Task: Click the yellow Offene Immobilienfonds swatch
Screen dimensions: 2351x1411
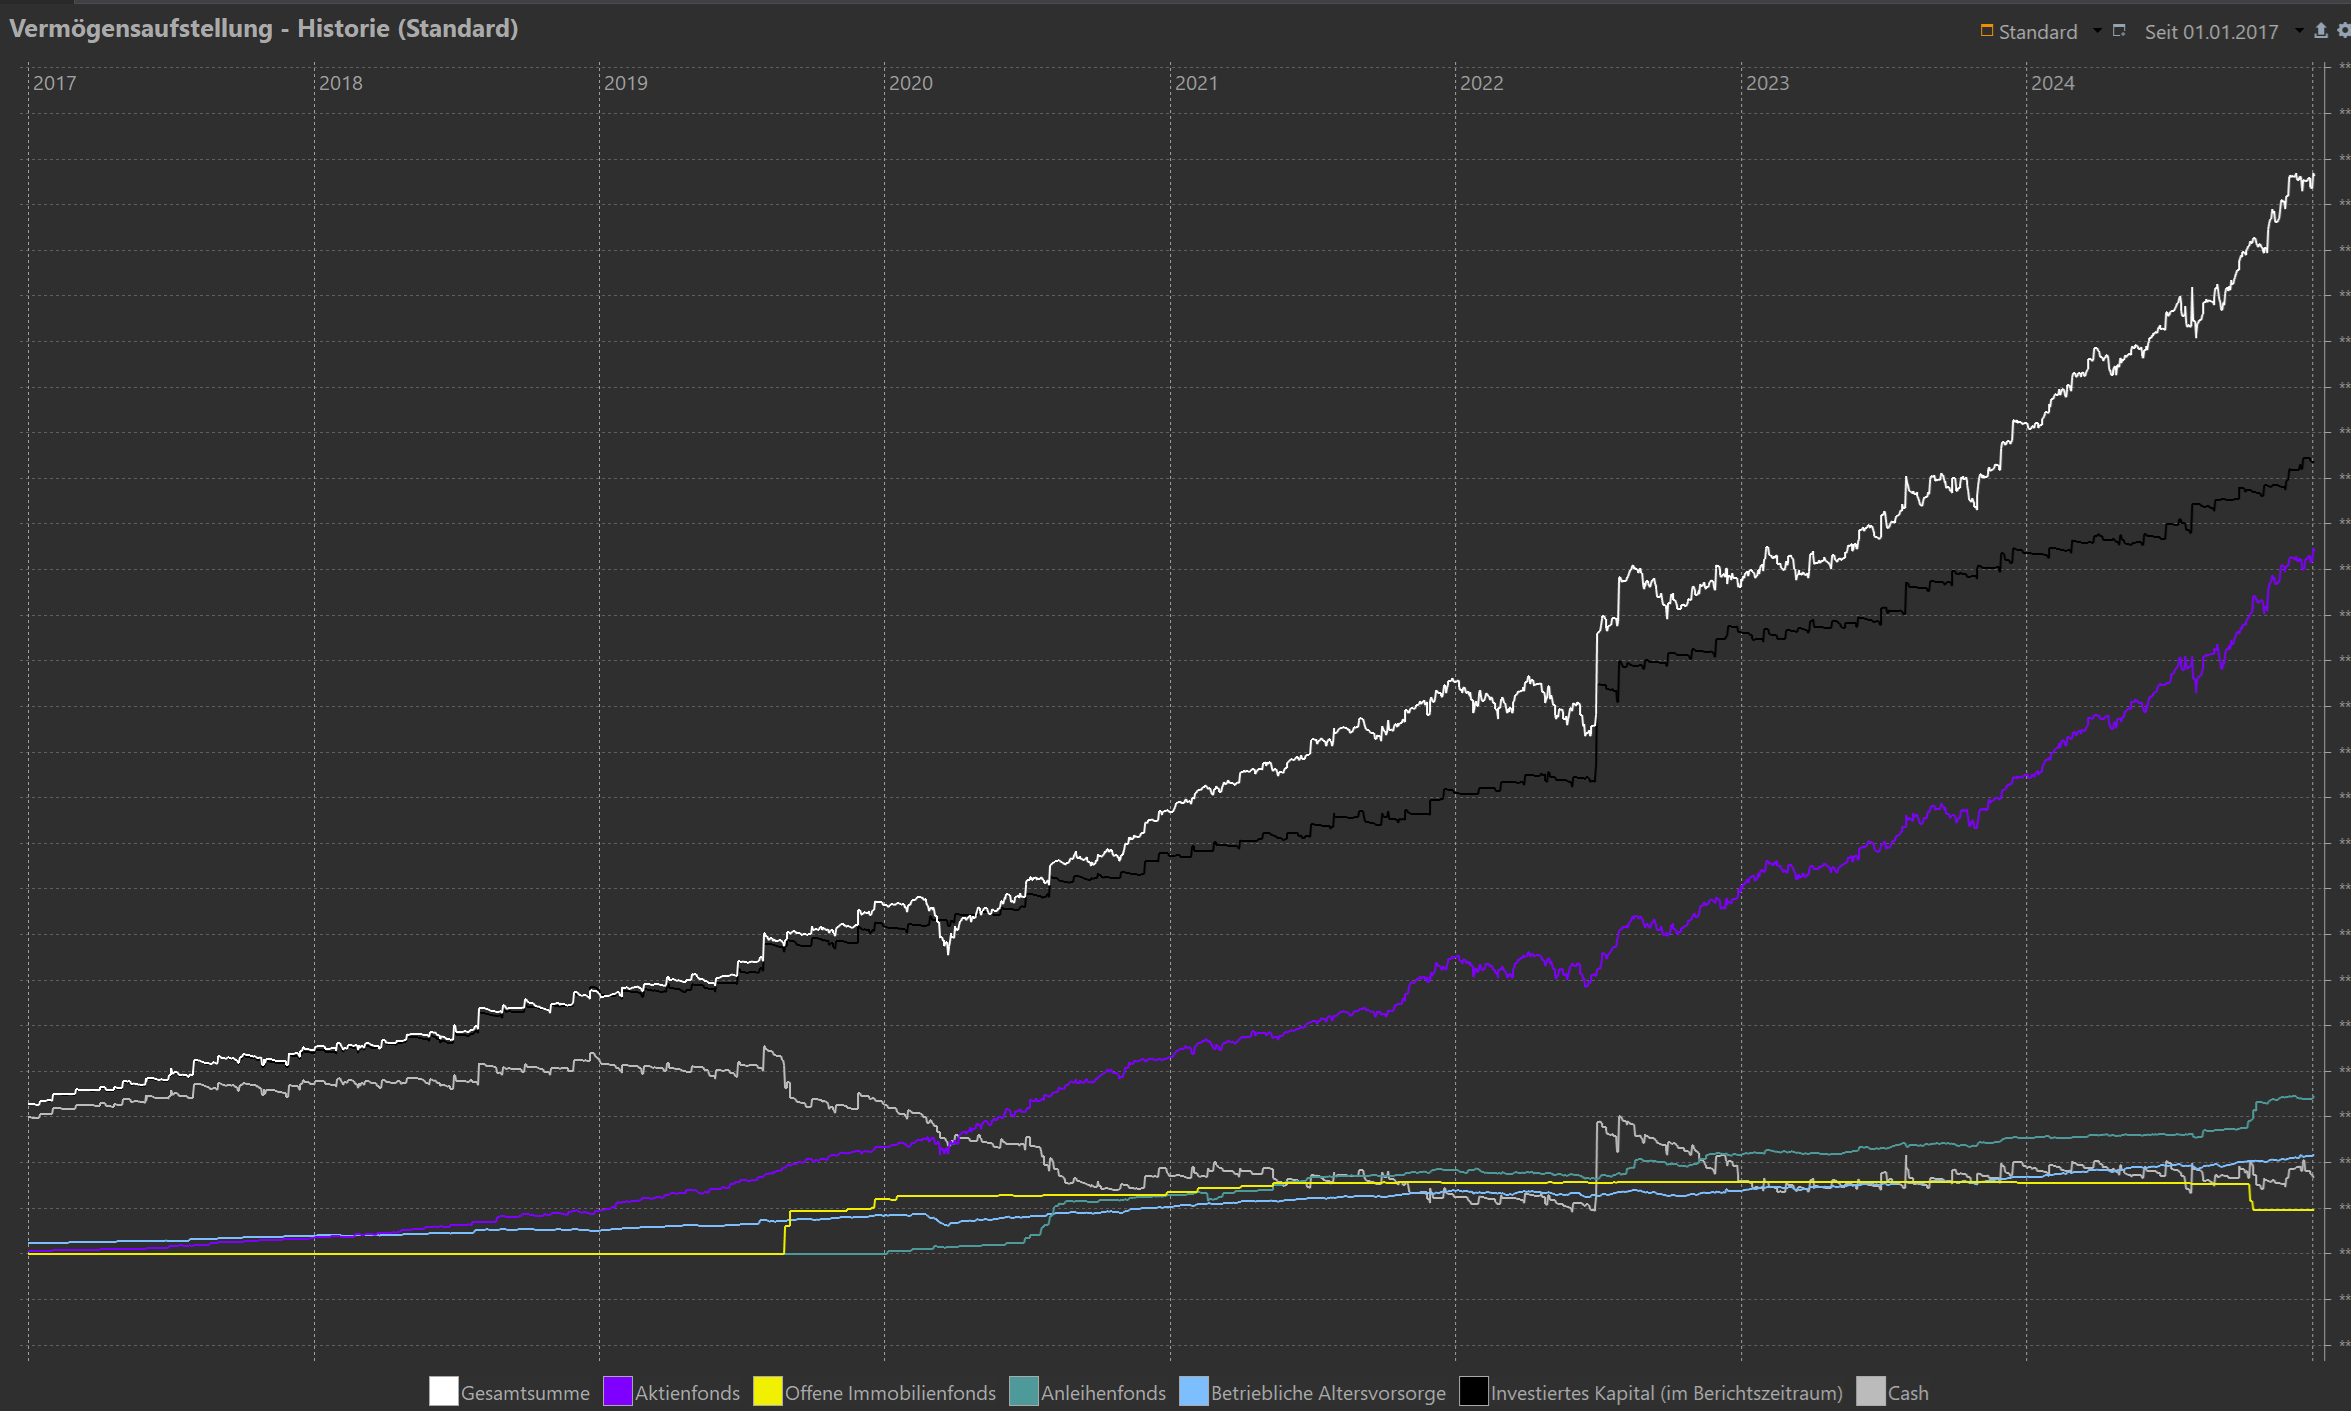Action: coord(768,1391)
